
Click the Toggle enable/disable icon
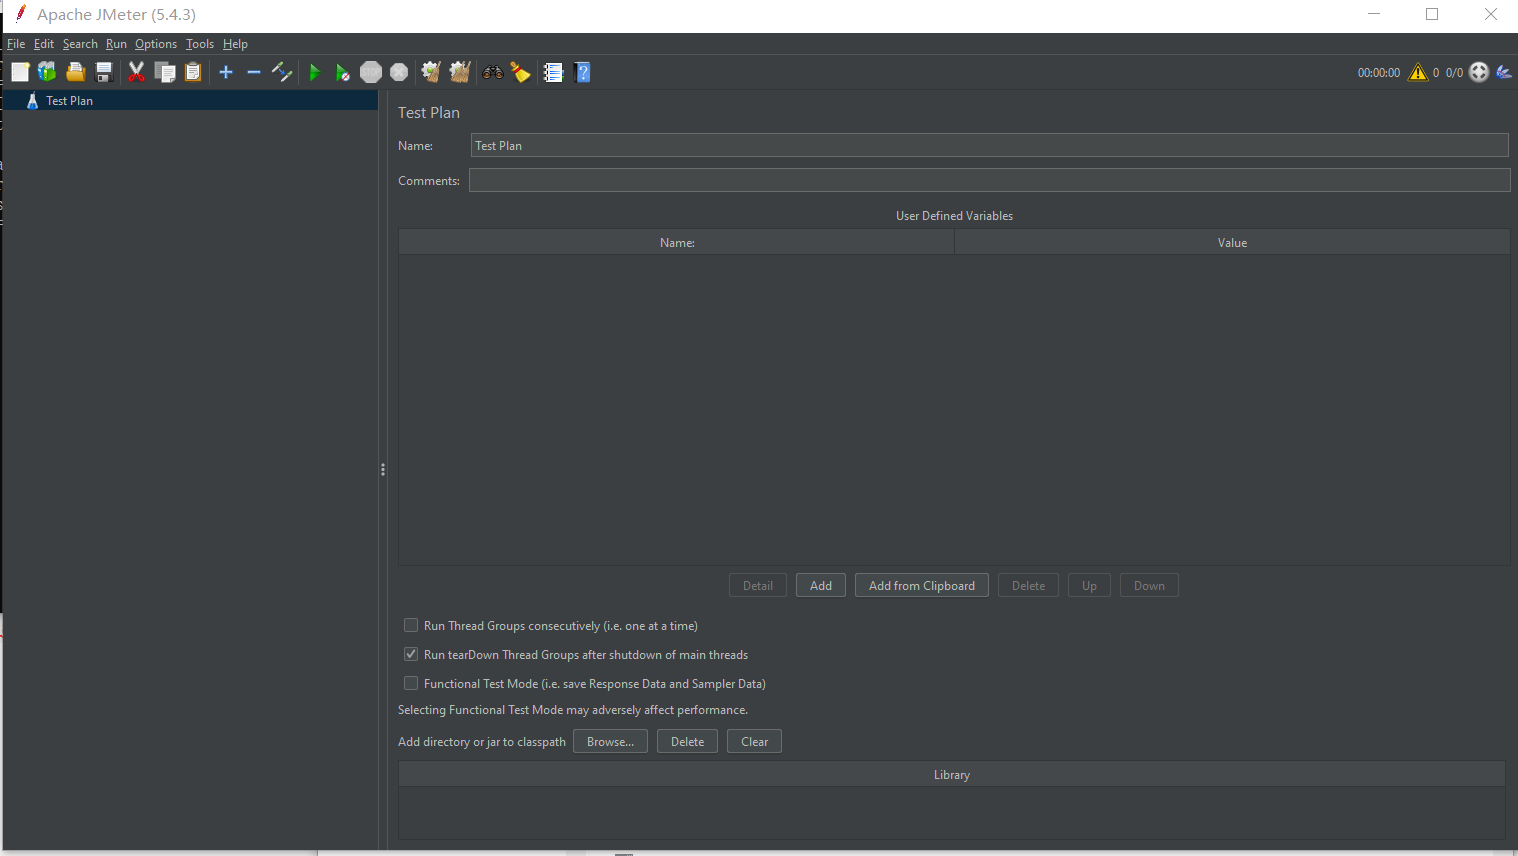pyautogui.click(x=282, y=72)
